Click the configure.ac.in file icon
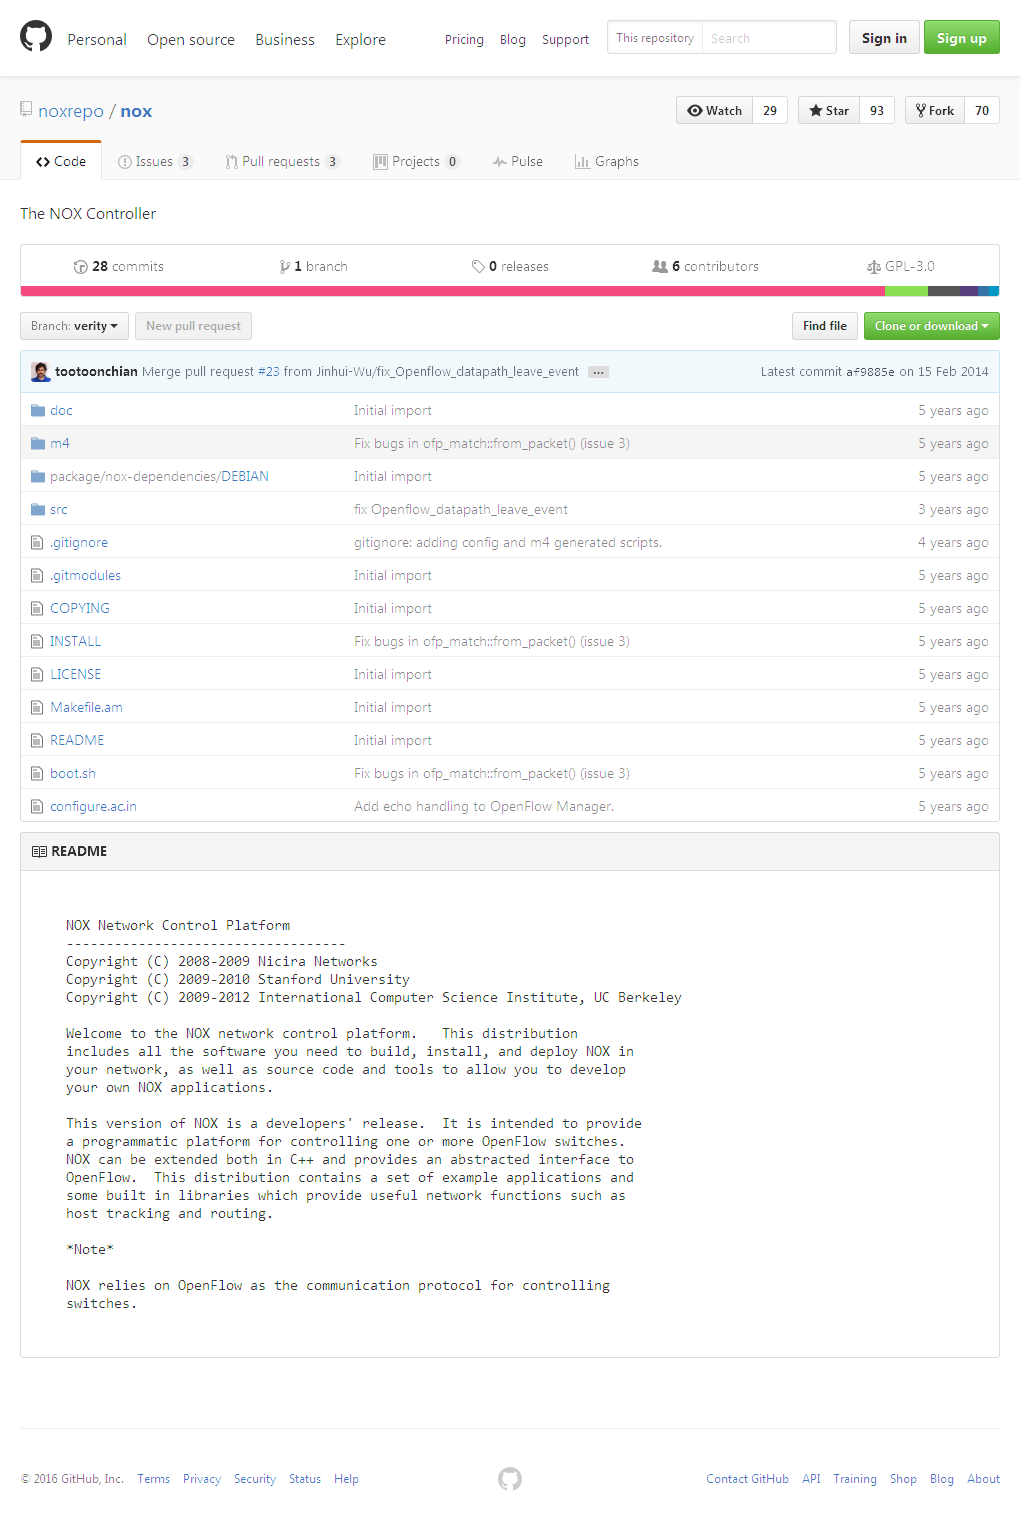The height and width of the screenshot is (1527, 1020). click(x=37, y=806)
